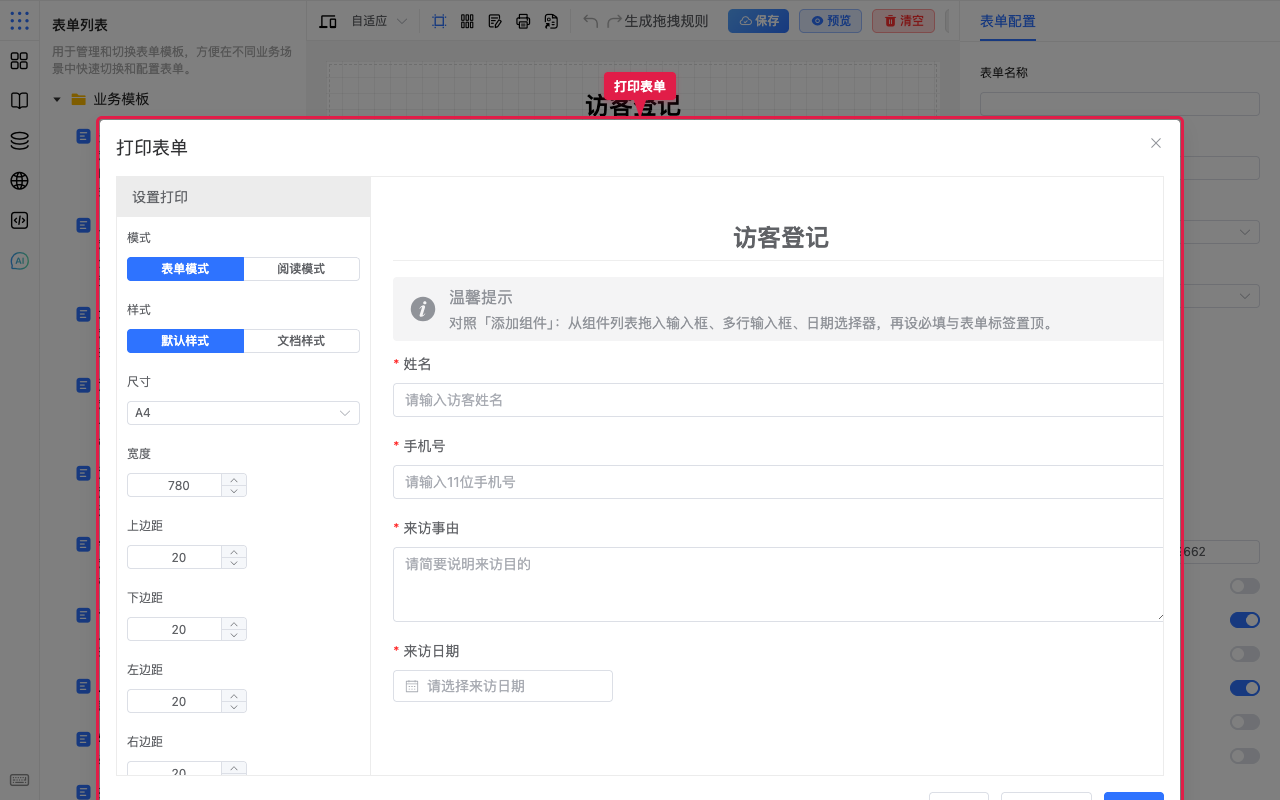Decrease 上边距 with the down arrow
1280x800 pixels.
tap(234, 563)
